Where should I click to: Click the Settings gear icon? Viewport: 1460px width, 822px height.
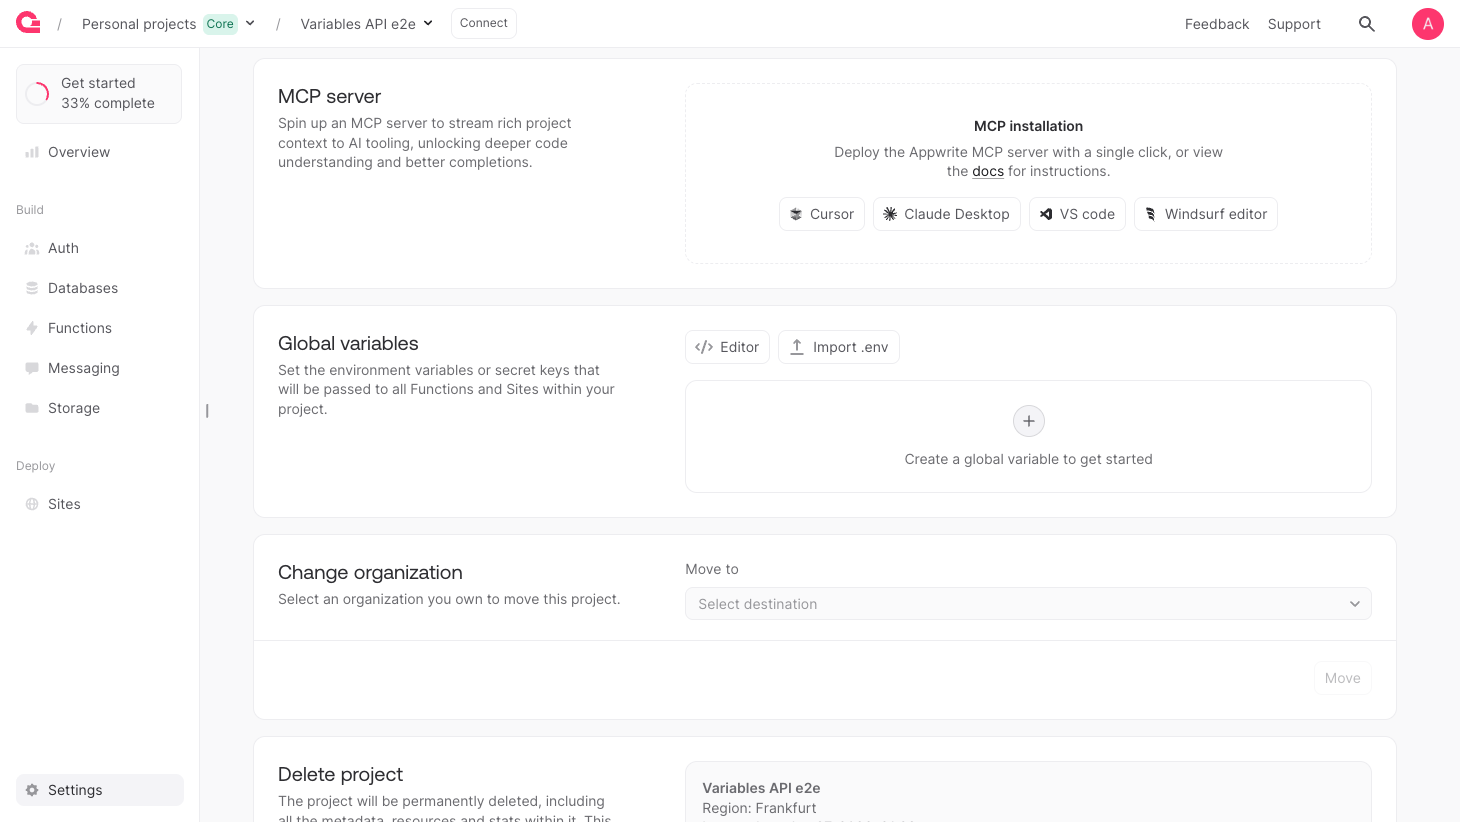[32, 790]
